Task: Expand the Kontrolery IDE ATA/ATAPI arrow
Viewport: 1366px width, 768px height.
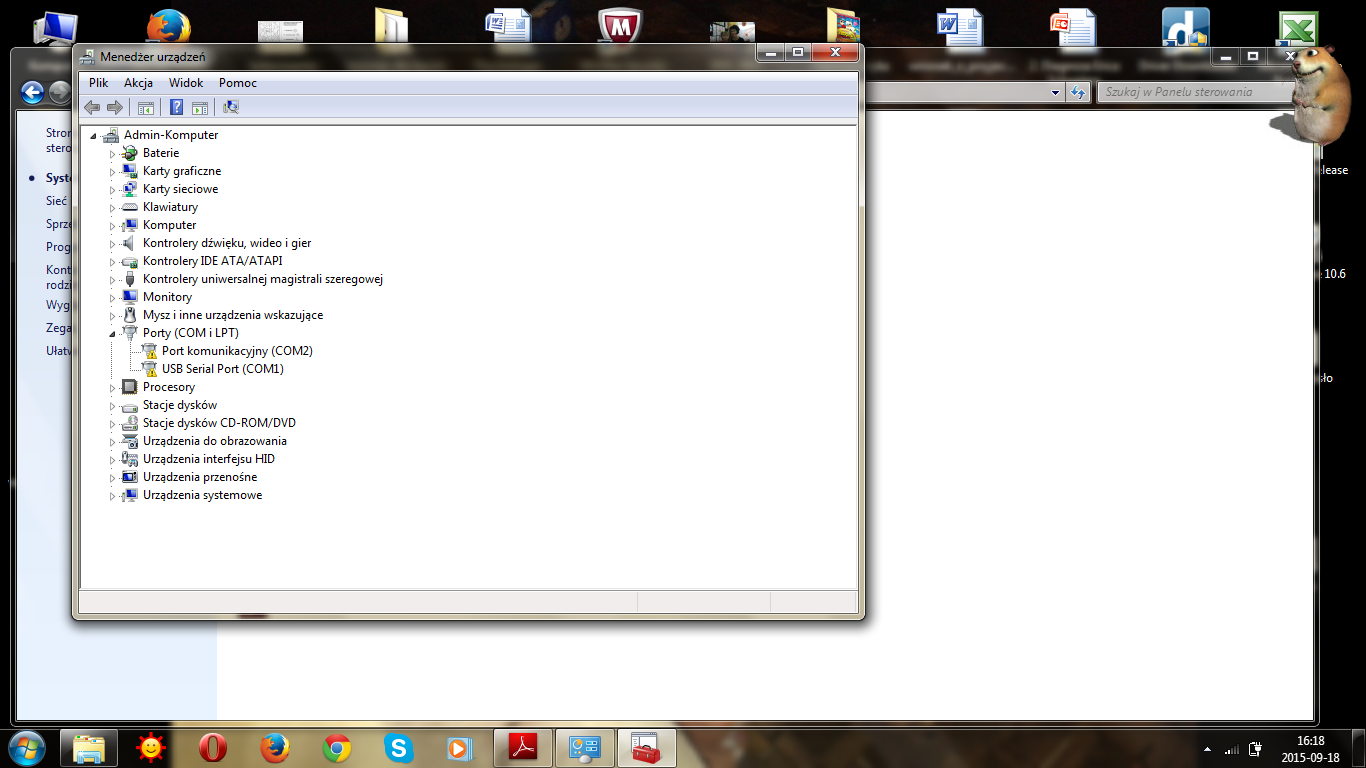Action: [x=112, y=262]
